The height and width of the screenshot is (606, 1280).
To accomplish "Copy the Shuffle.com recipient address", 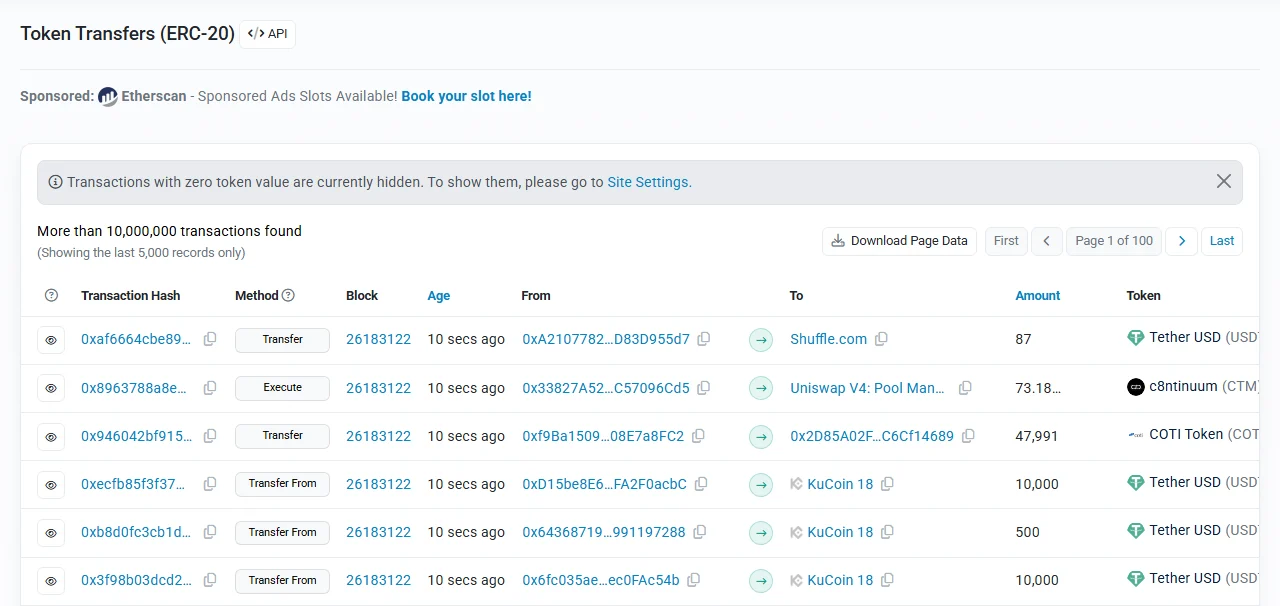I will point(881,339).
